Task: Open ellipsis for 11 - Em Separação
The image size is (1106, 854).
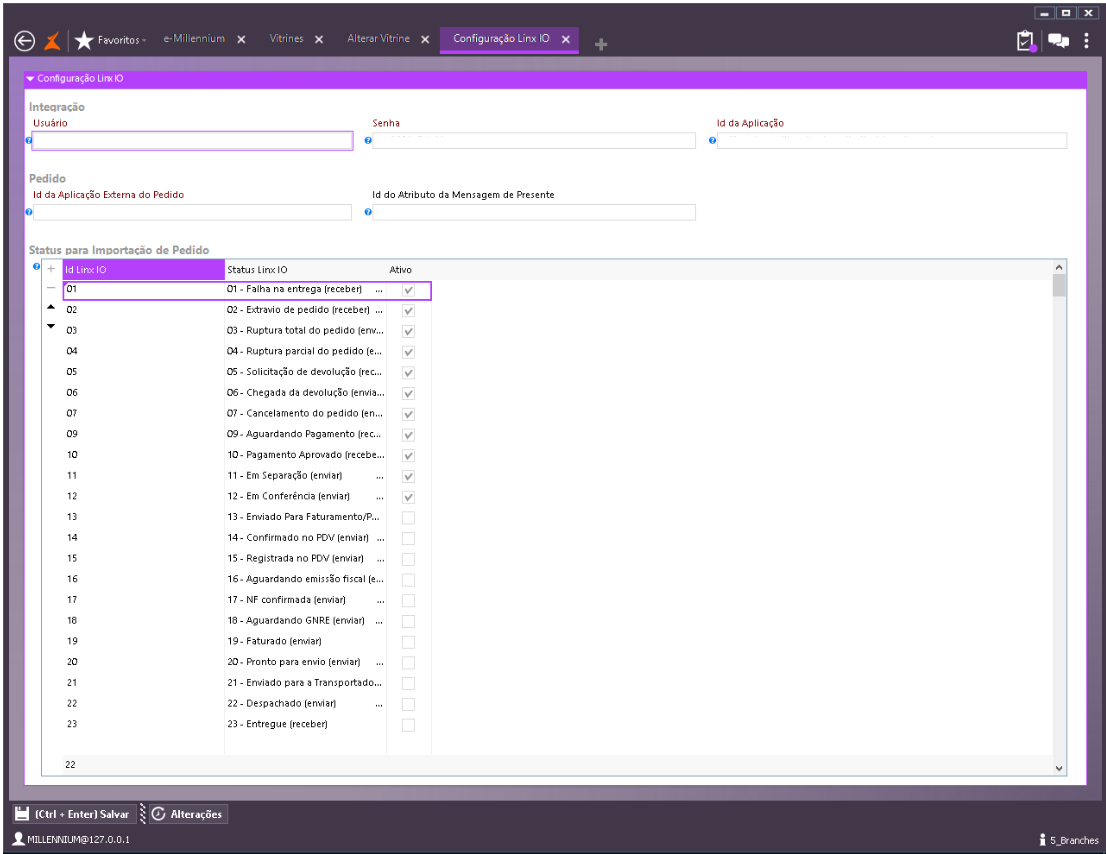Action: coord(379,477)
